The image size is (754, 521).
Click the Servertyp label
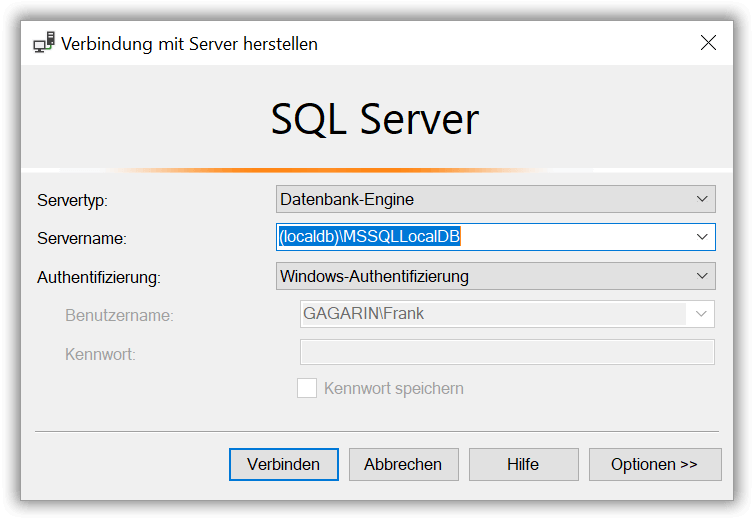[x=73, y=201]
